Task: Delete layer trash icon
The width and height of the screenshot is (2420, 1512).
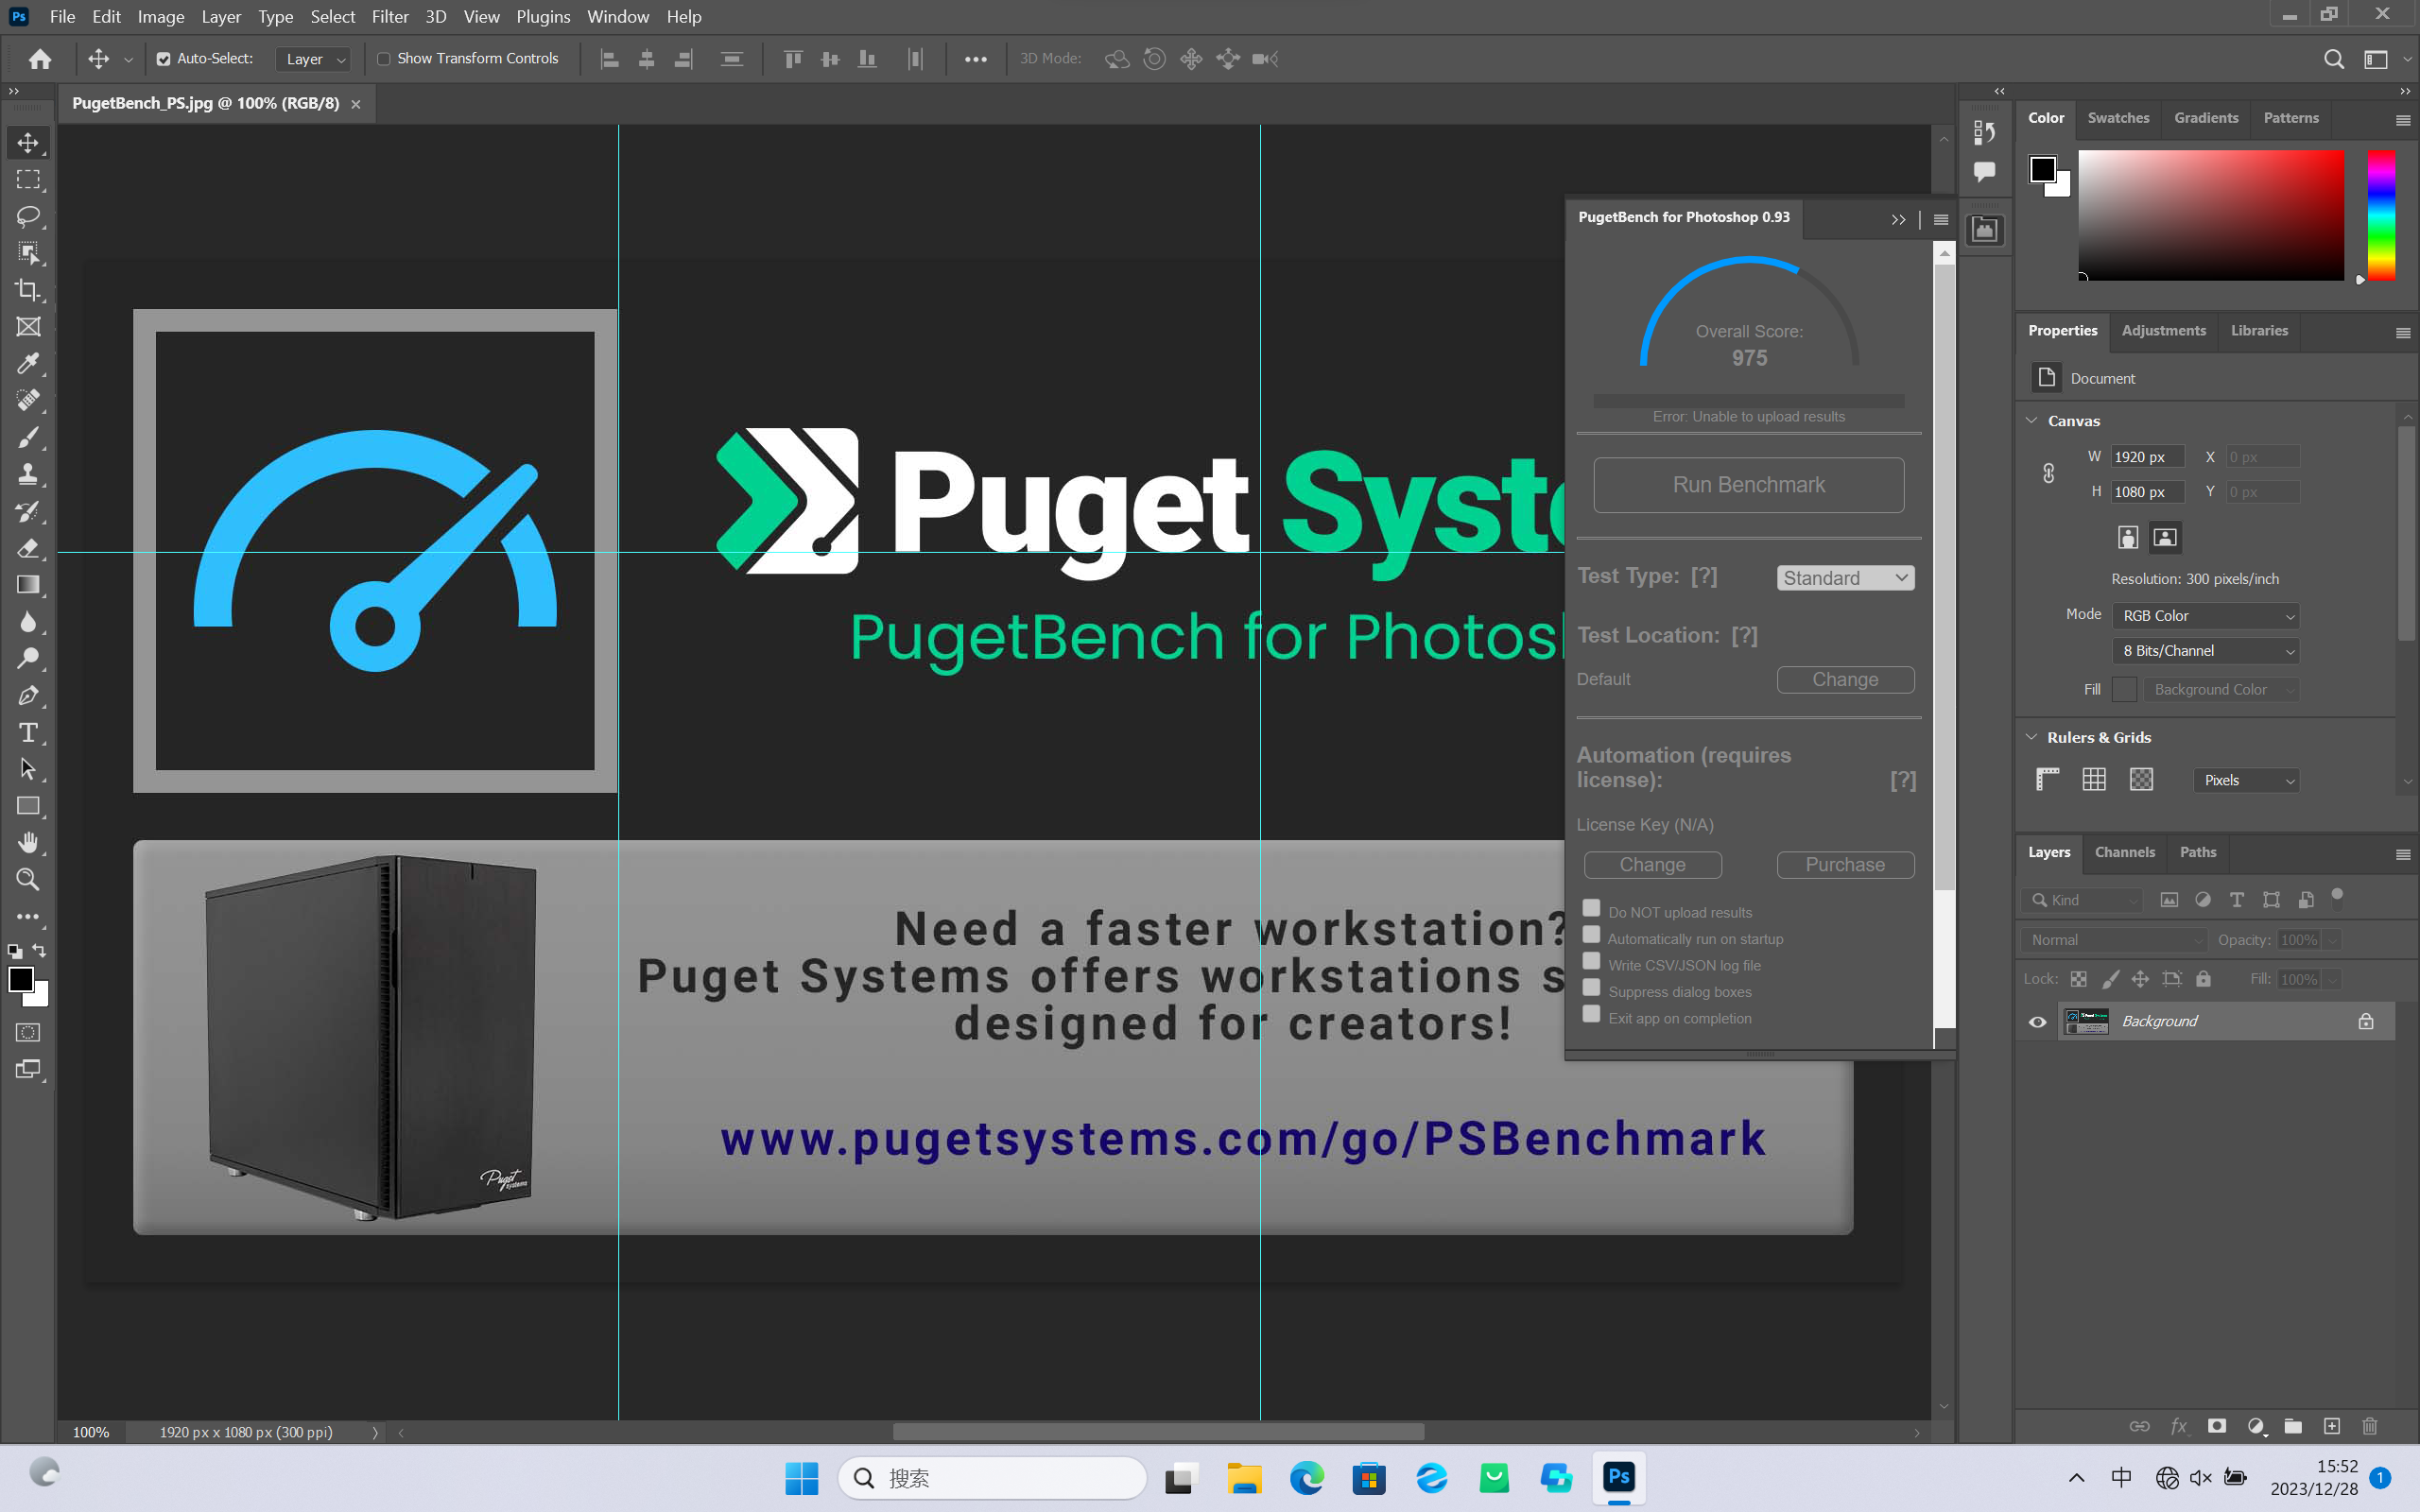Action: tap(2370, 1426)
